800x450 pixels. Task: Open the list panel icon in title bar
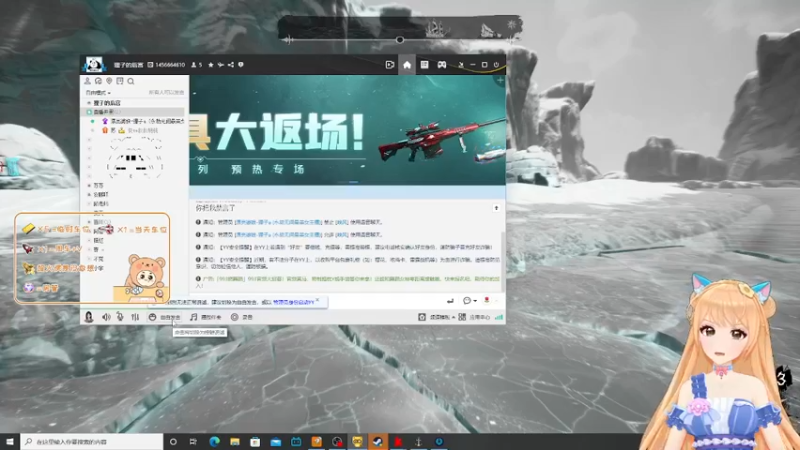(x=424, y=65)
